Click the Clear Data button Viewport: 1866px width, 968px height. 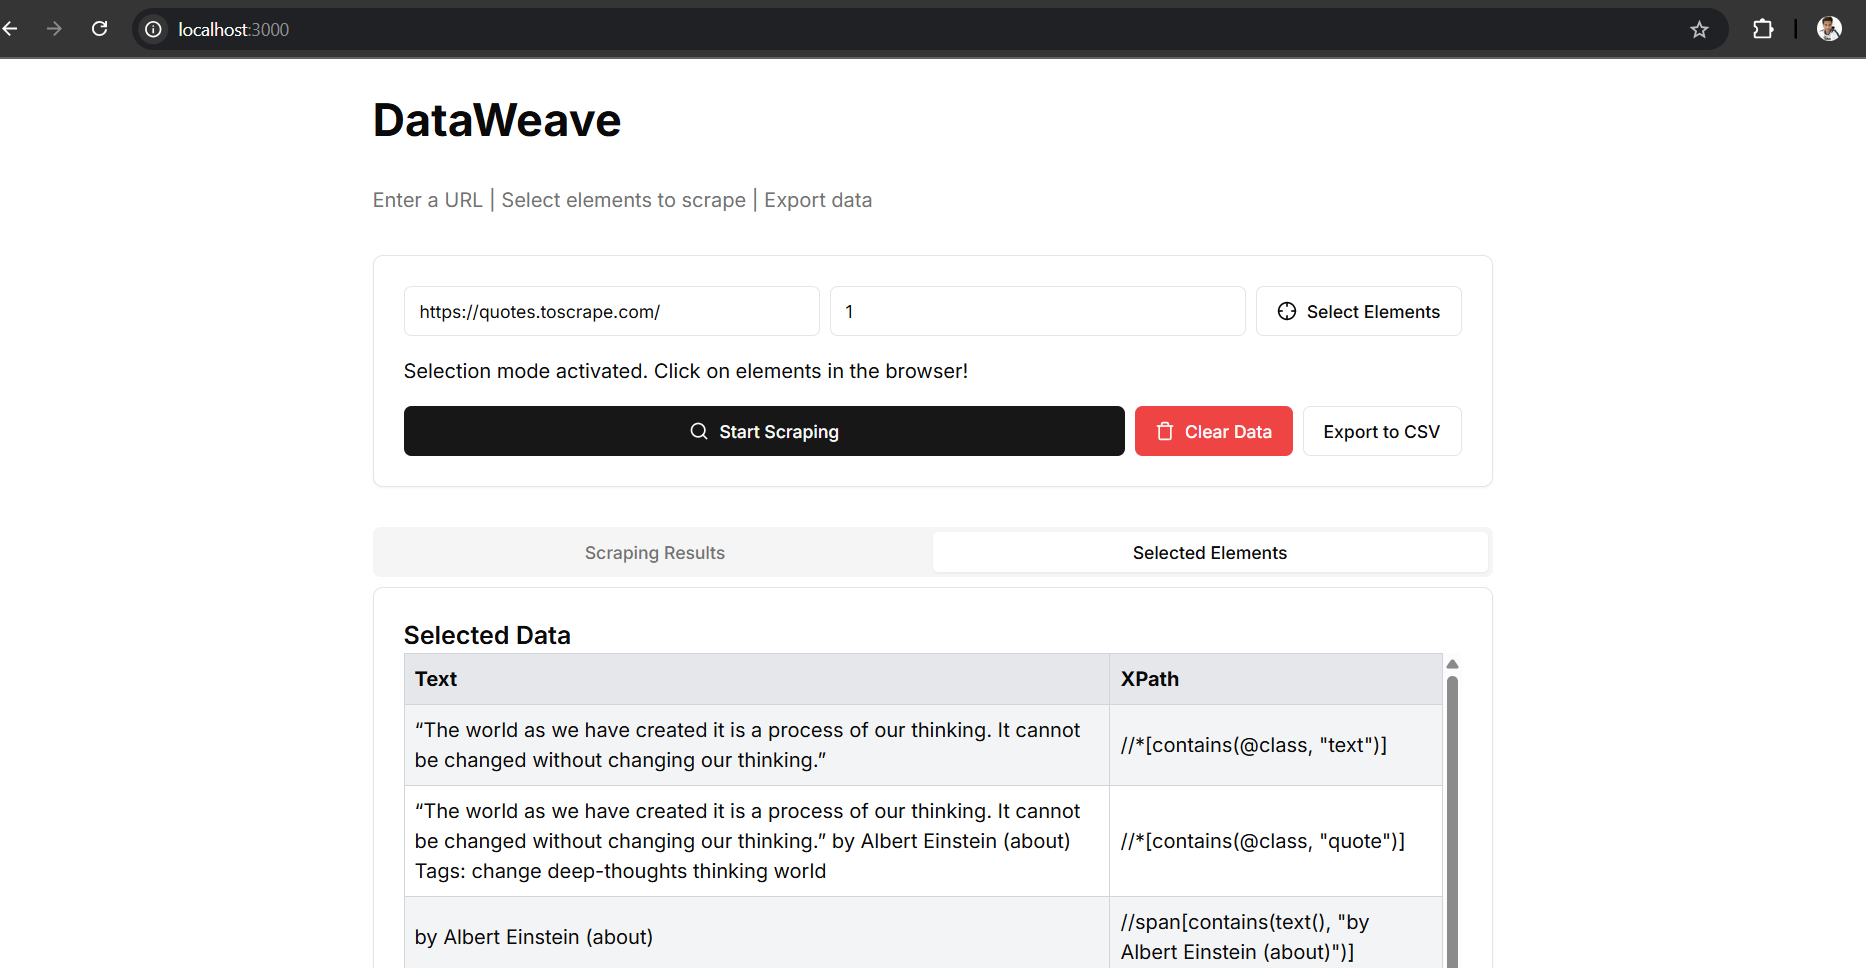tap(1213, 431)
